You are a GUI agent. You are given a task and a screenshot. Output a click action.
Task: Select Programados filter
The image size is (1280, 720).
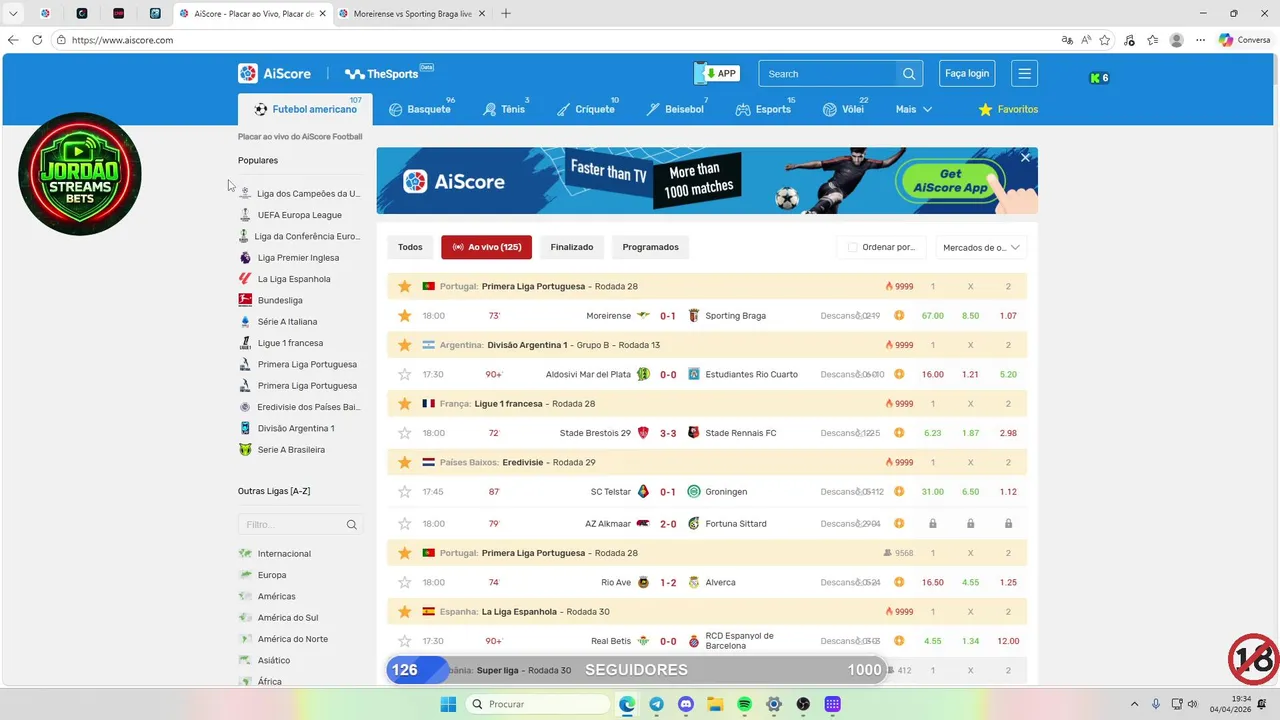pyautogui.click(x=650, y=247)
